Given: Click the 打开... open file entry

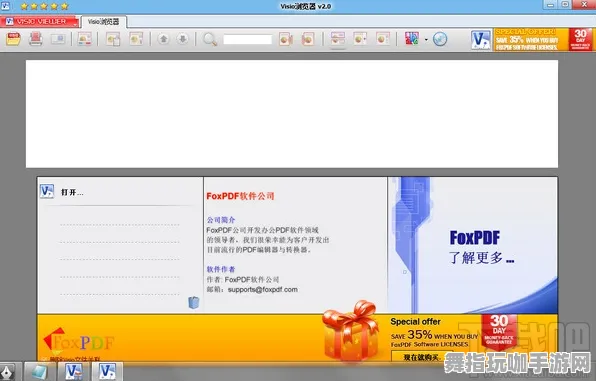Looking at the screenshot, I should (72, 192).
